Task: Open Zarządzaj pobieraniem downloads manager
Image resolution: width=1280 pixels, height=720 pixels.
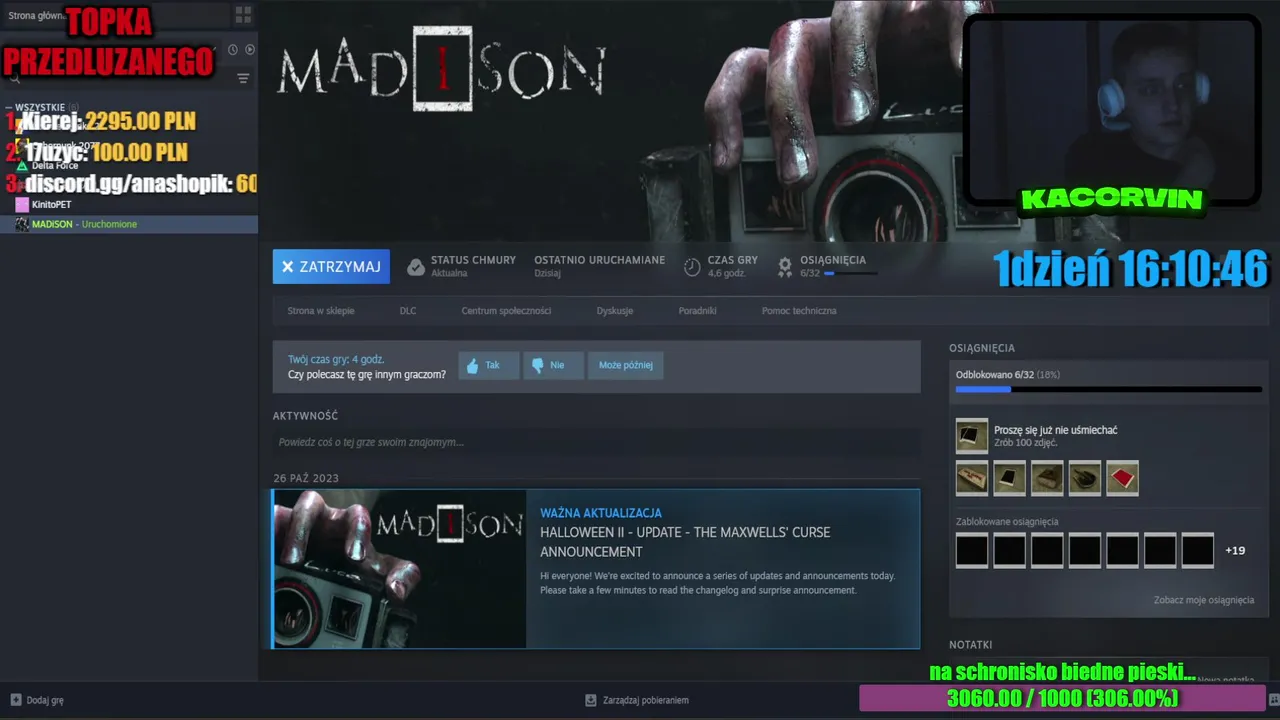Action: tap(637, 700)
